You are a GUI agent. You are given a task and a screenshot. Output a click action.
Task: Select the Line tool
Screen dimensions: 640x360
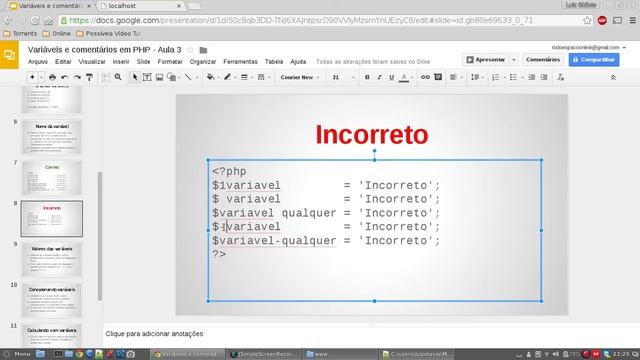(x=188, y=77)
